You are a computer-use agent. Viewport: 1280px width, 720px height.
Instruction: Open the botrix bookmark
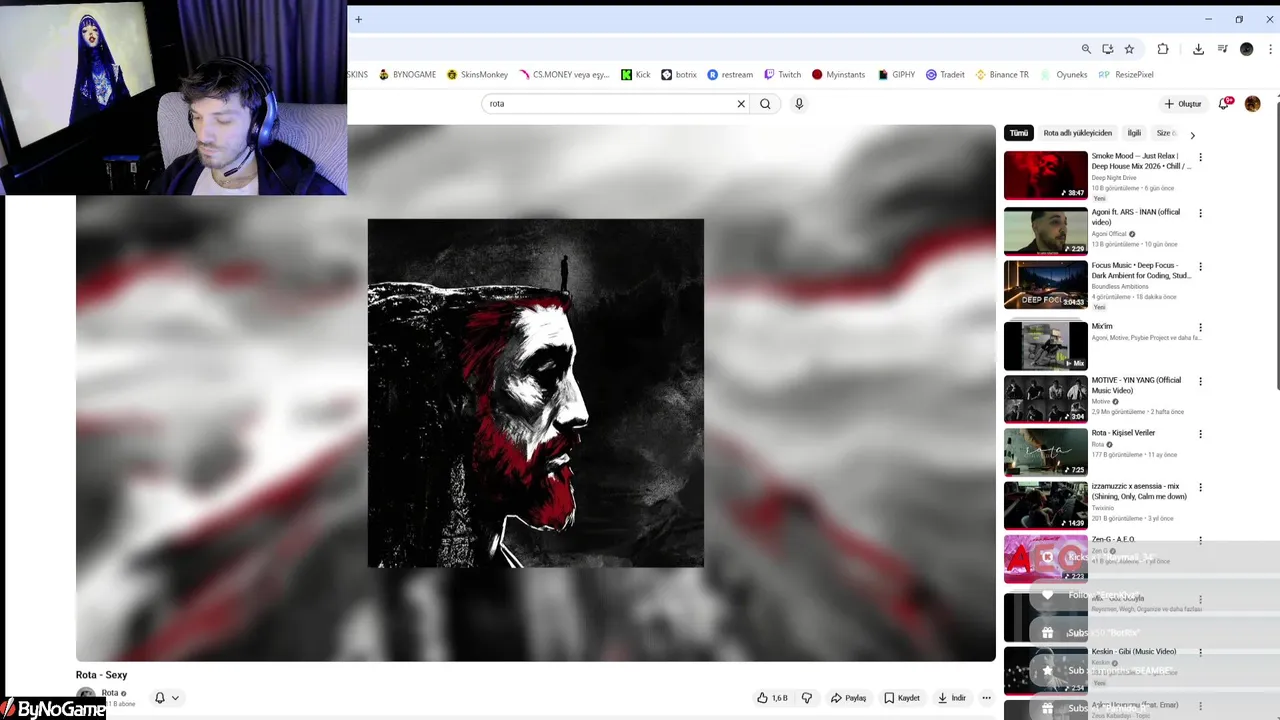679,75
